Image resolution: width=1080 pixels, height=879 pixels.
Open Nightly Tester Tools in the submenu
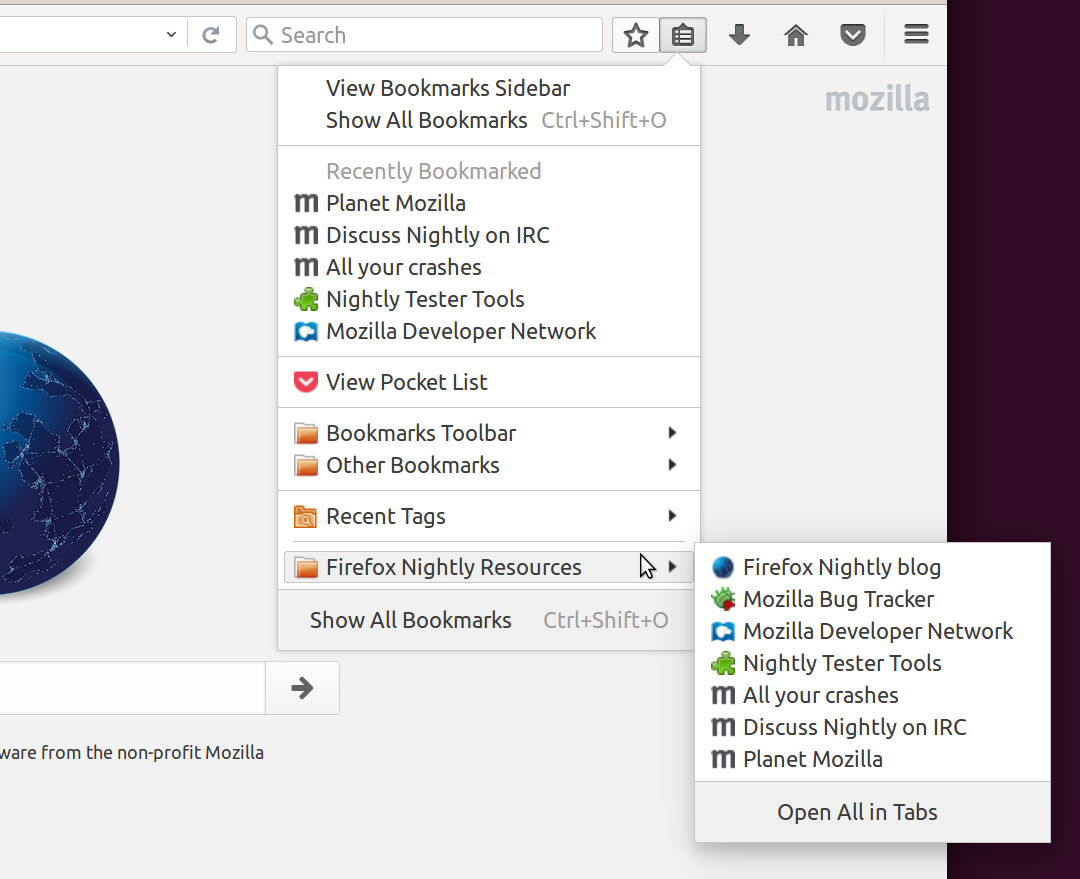(x=841, y=664)
